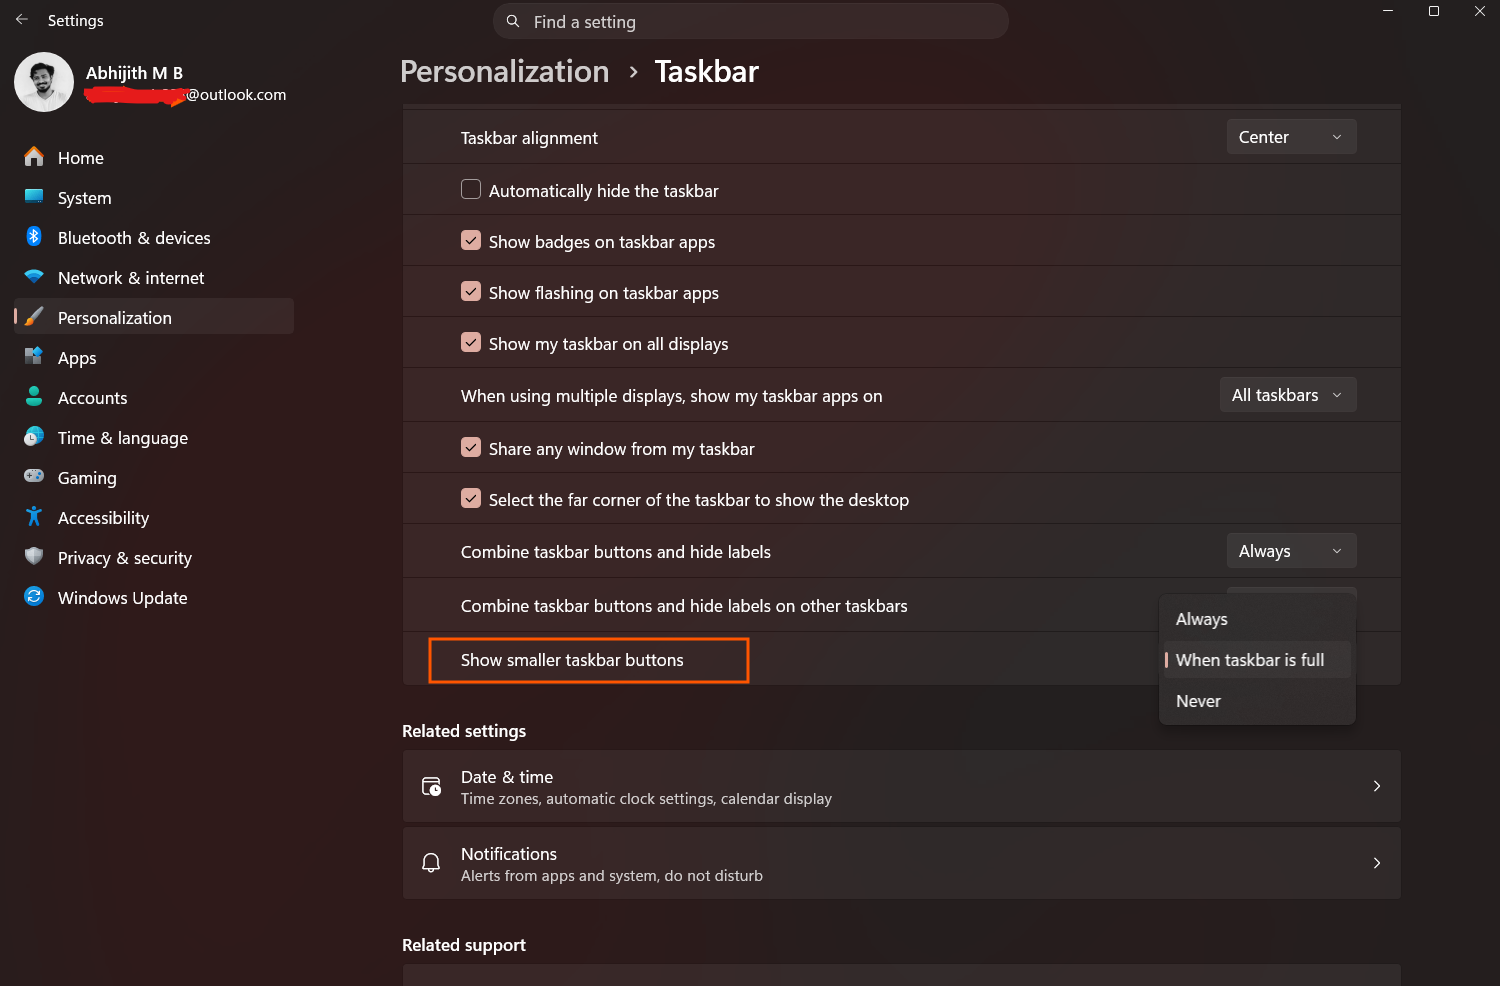The width and height of the screenshot is (1500, 986).
Task: Click the Find a setting search box
Action: (750, 21)
